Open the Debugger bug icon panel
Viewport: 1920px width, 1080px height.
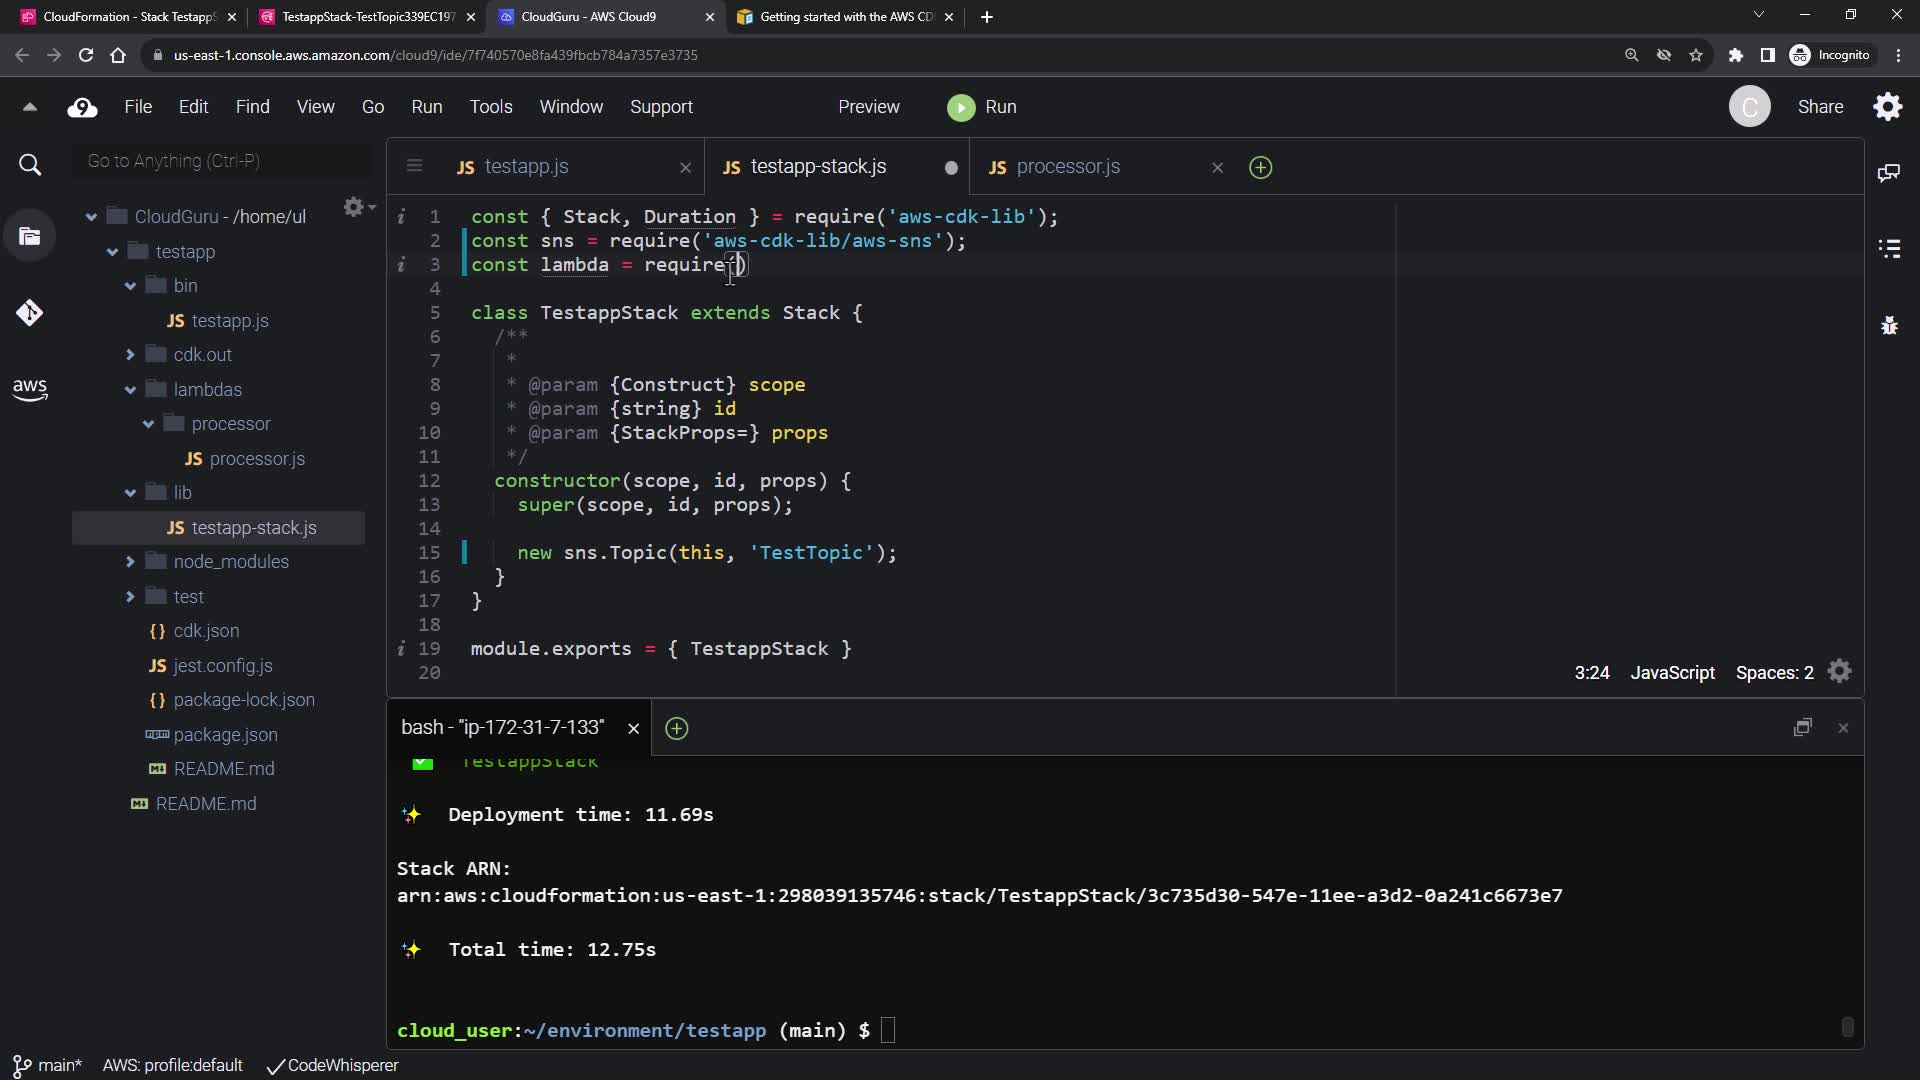click(1889, 325)
